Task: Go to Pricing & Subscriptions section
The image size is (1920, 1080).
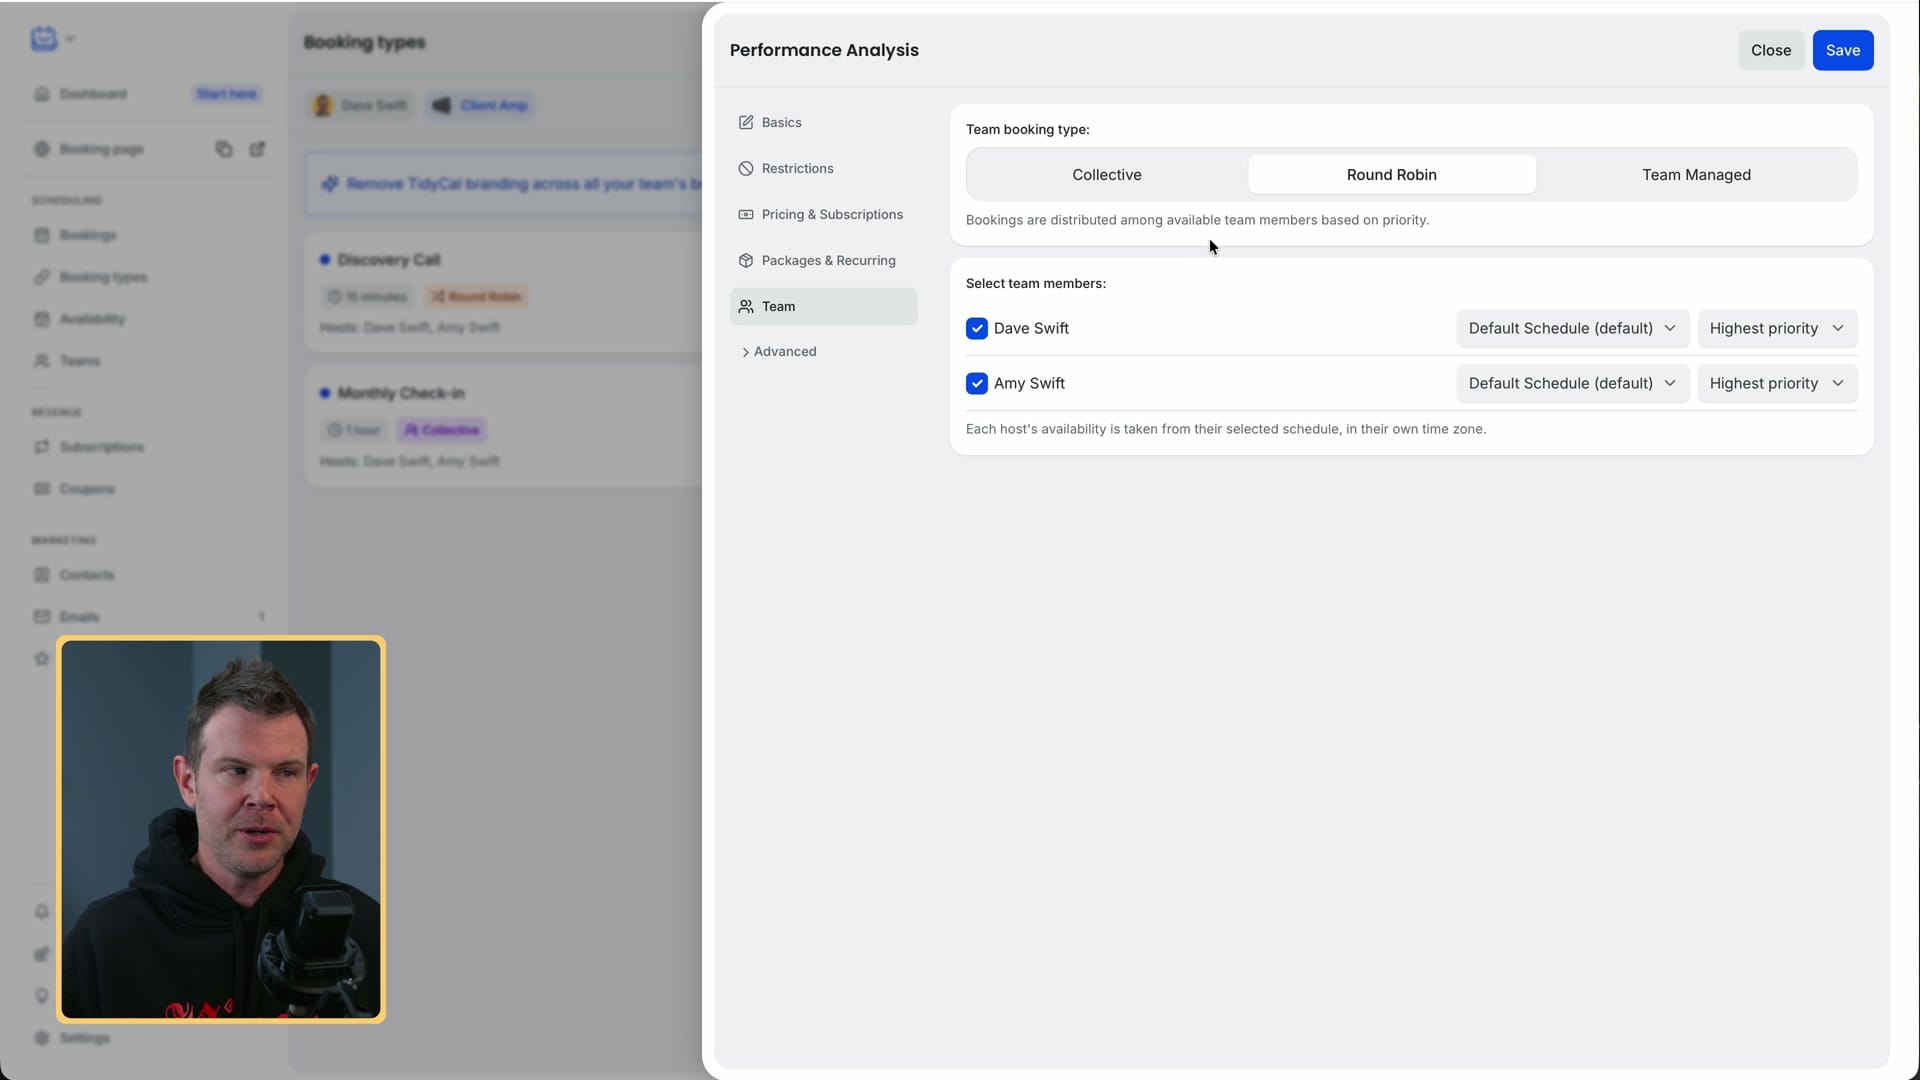Action: click(823, 214)
